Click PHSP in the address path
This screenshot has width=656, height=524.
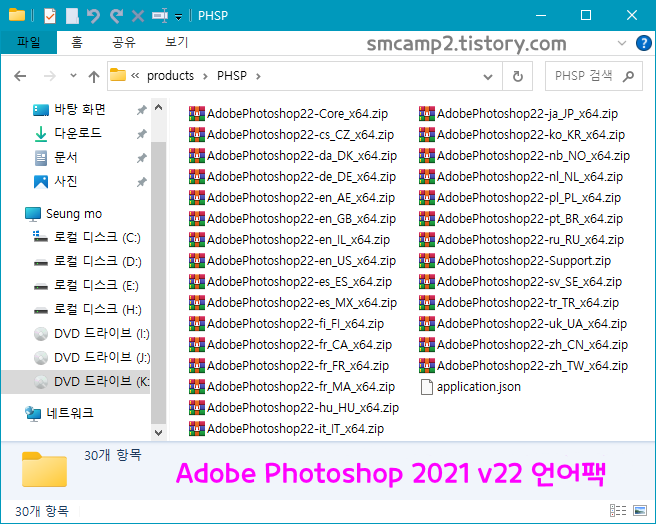pos(232,76)
